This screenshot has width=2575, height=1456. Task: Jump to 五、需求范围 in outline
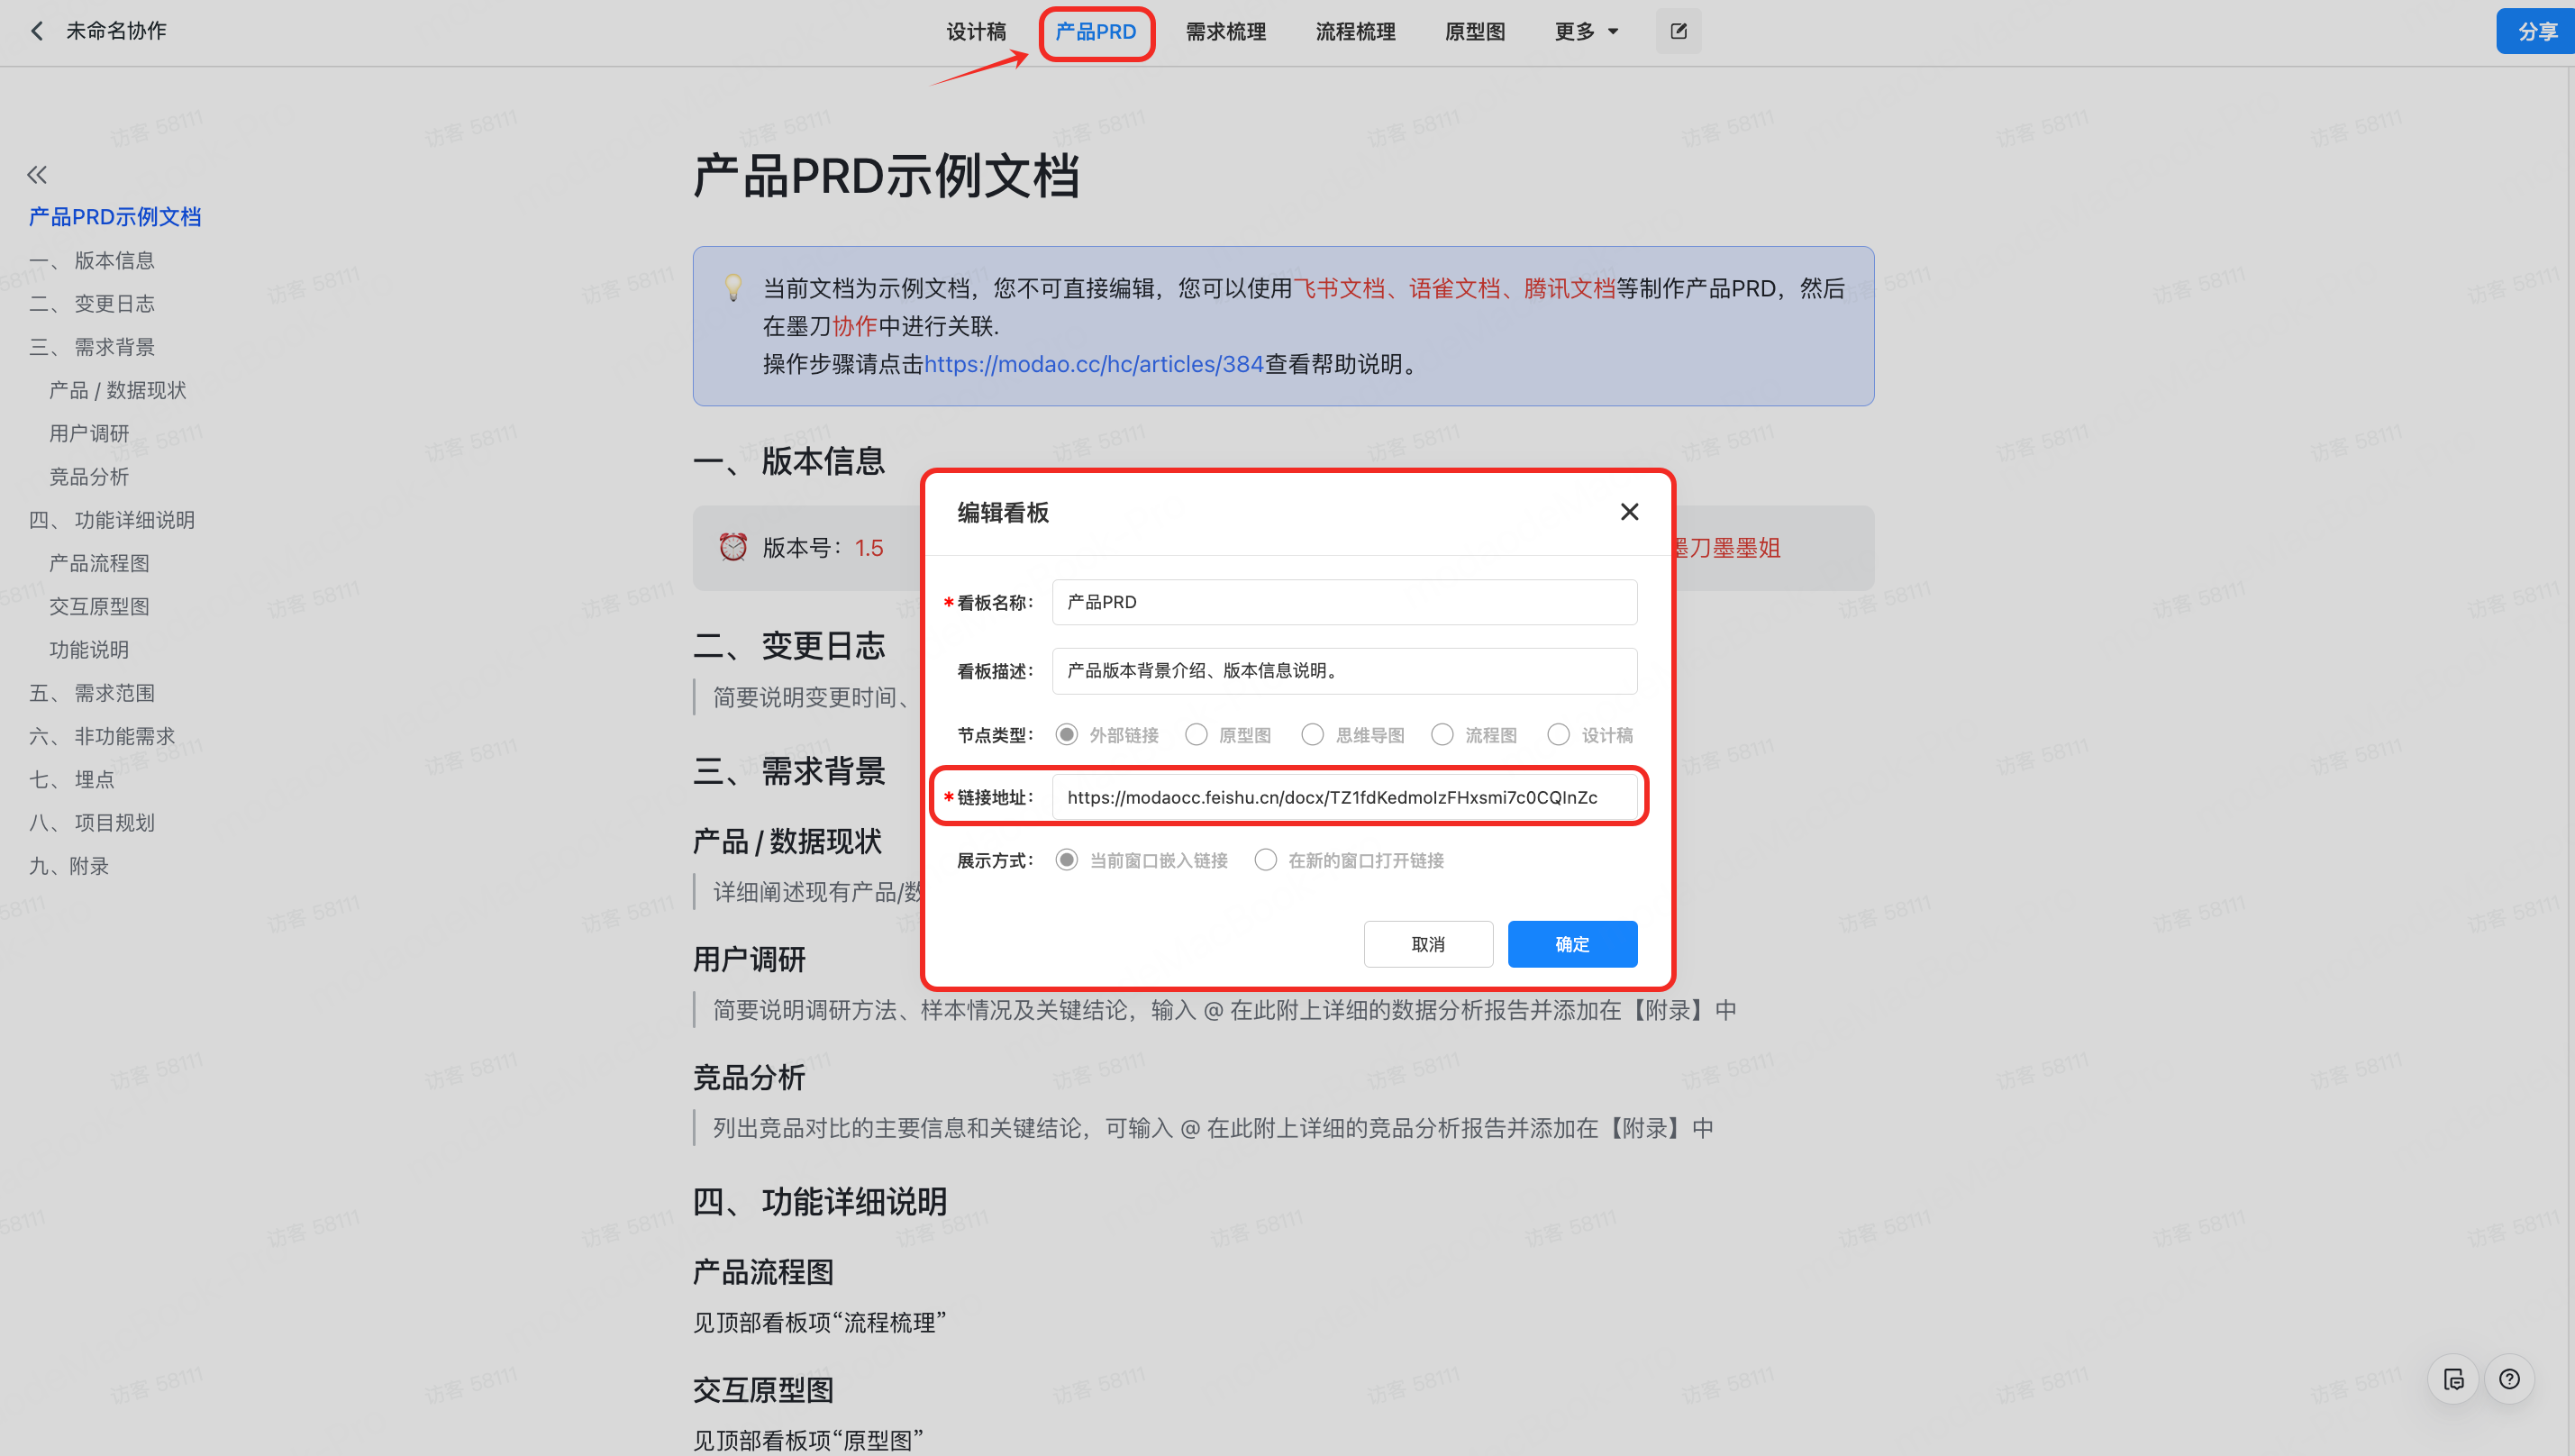point(92,693)
